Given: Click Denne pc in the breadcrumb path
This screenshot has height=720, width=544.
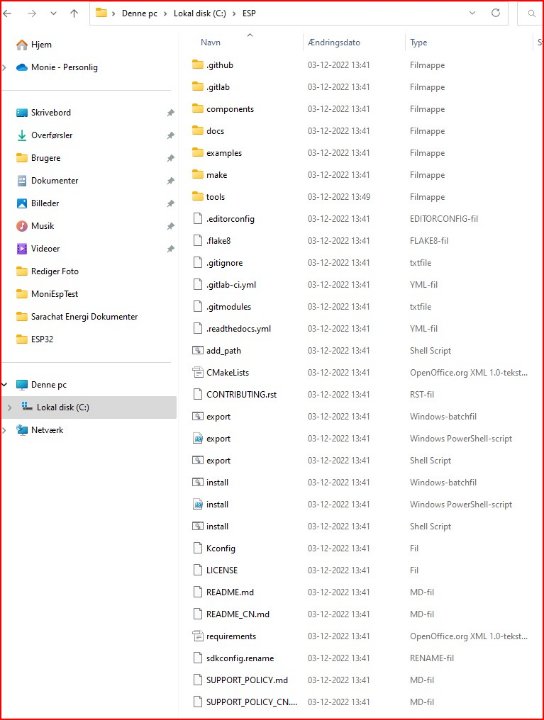Looking at the screenshot, I should click(x=140, y=13).
